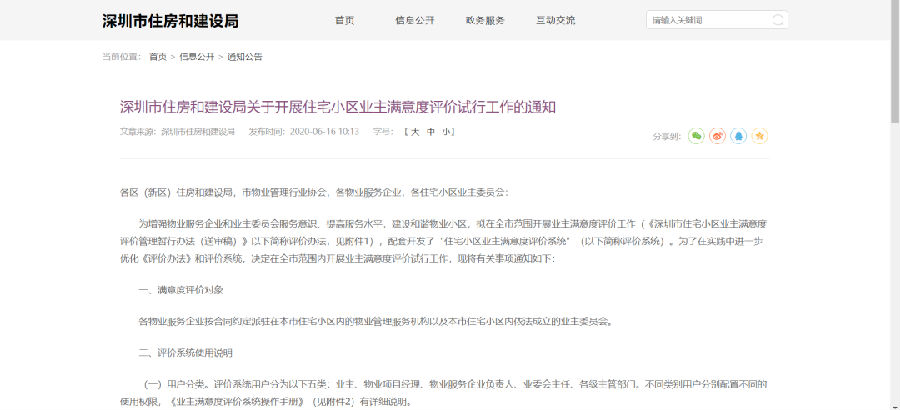Share to Qzone star icon
This screenshot has width=900, height=410.
pos(759,135)
